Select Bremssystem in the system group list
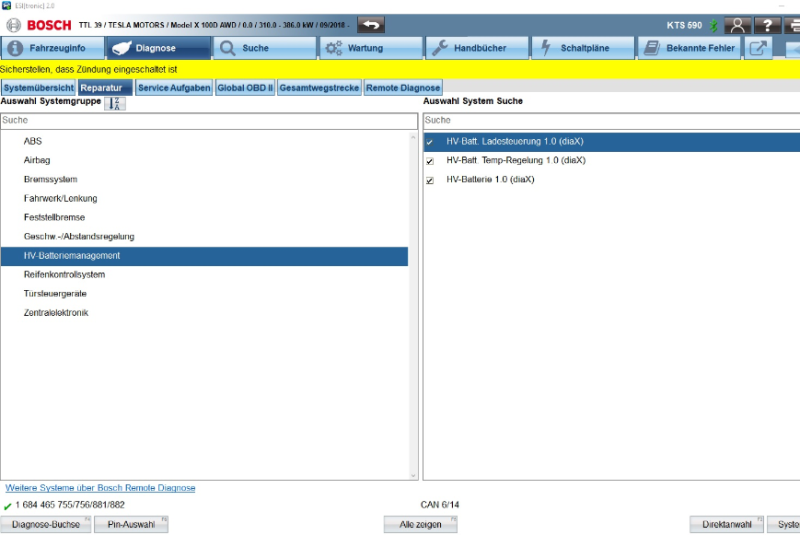Screen dimensions: 800x535 [51, 179]
